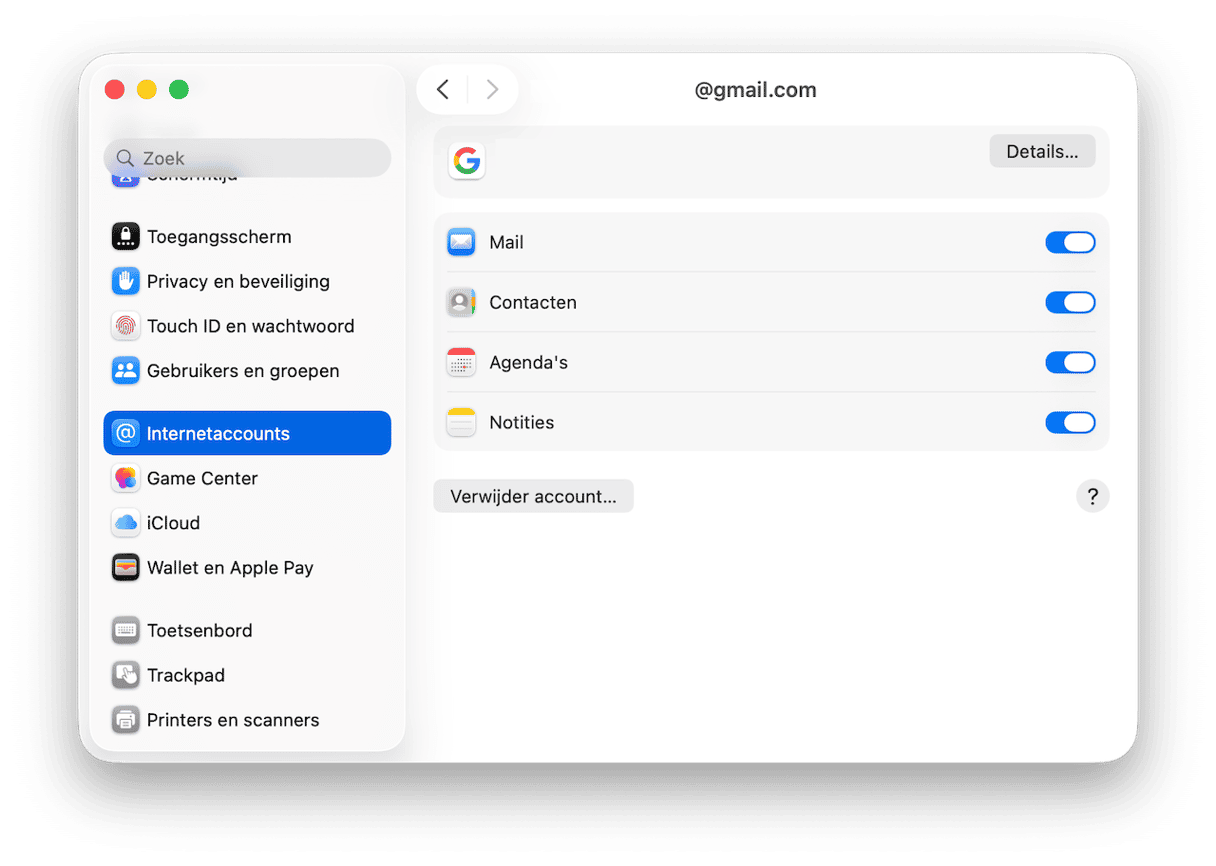The image size is (1216, 866).
Task: Disable the Notities toggle
Action: click(1070, 422)
